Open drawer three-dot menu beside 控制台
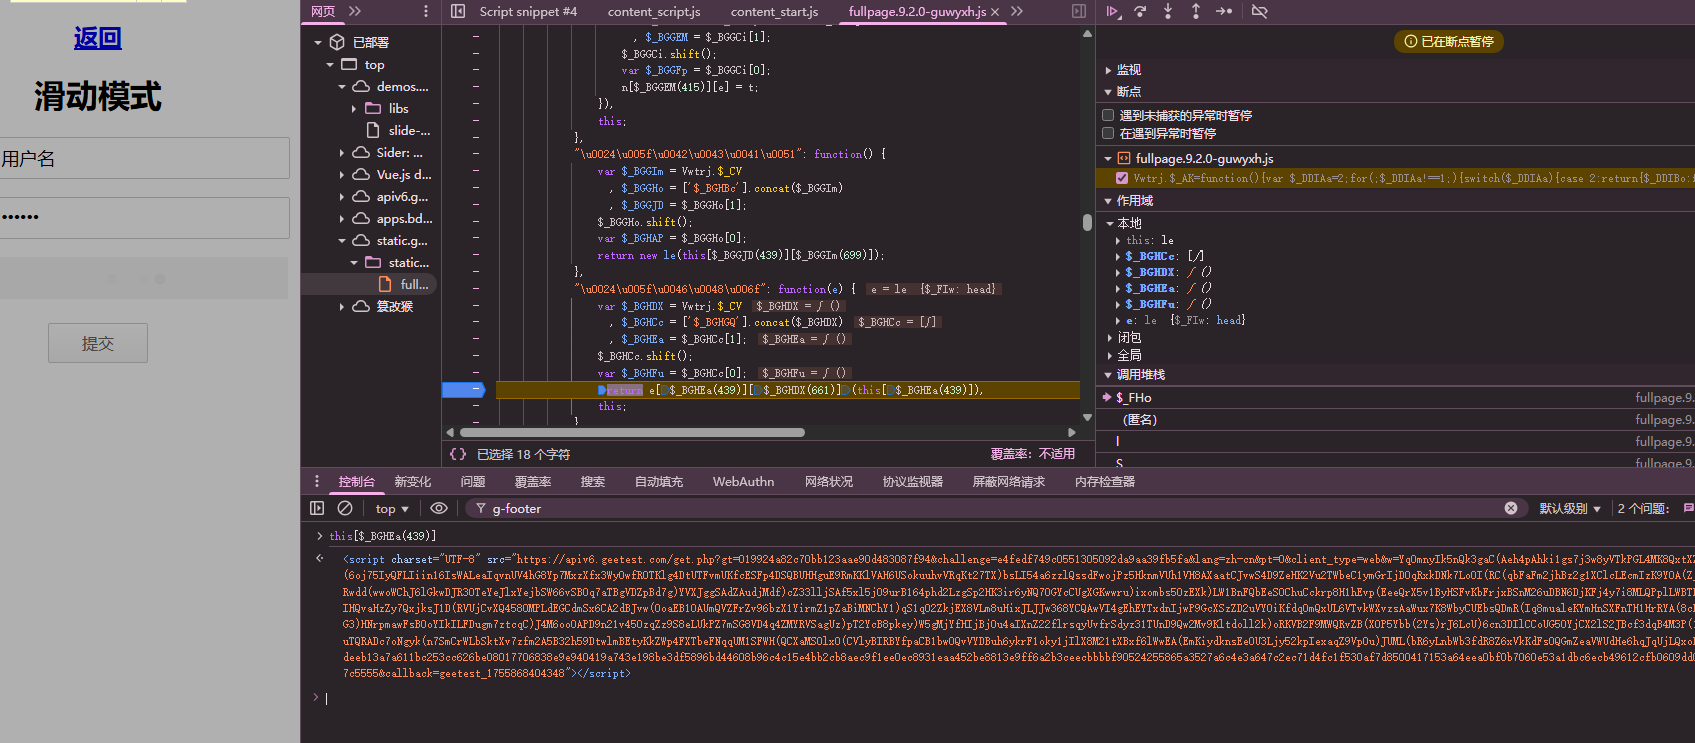This screenshot has width=1695, height=743. pyautogui.click(x=317, y=481)
